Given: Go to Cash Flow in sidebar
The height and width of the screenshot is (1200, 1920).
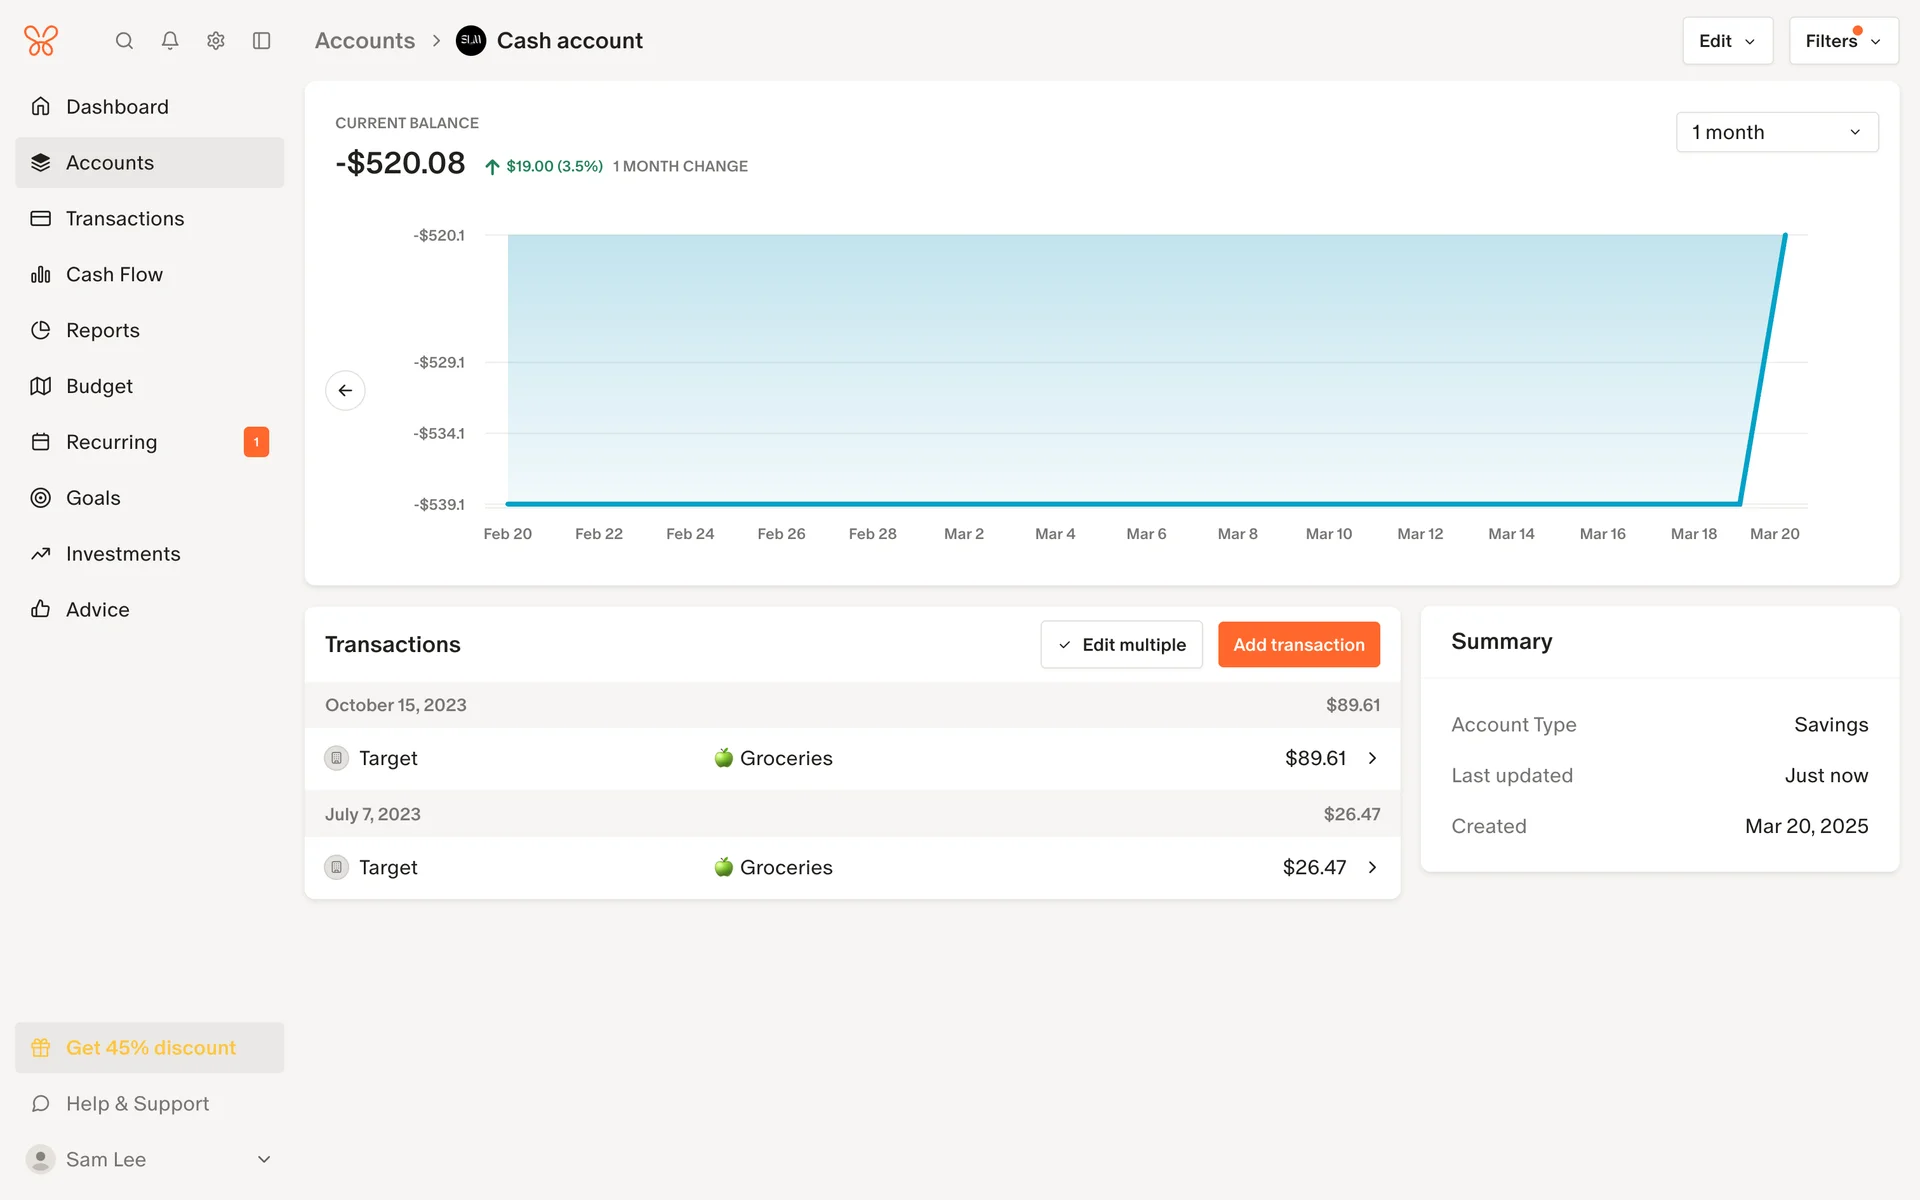Looking at the screenshot, I should coord(114,274).
